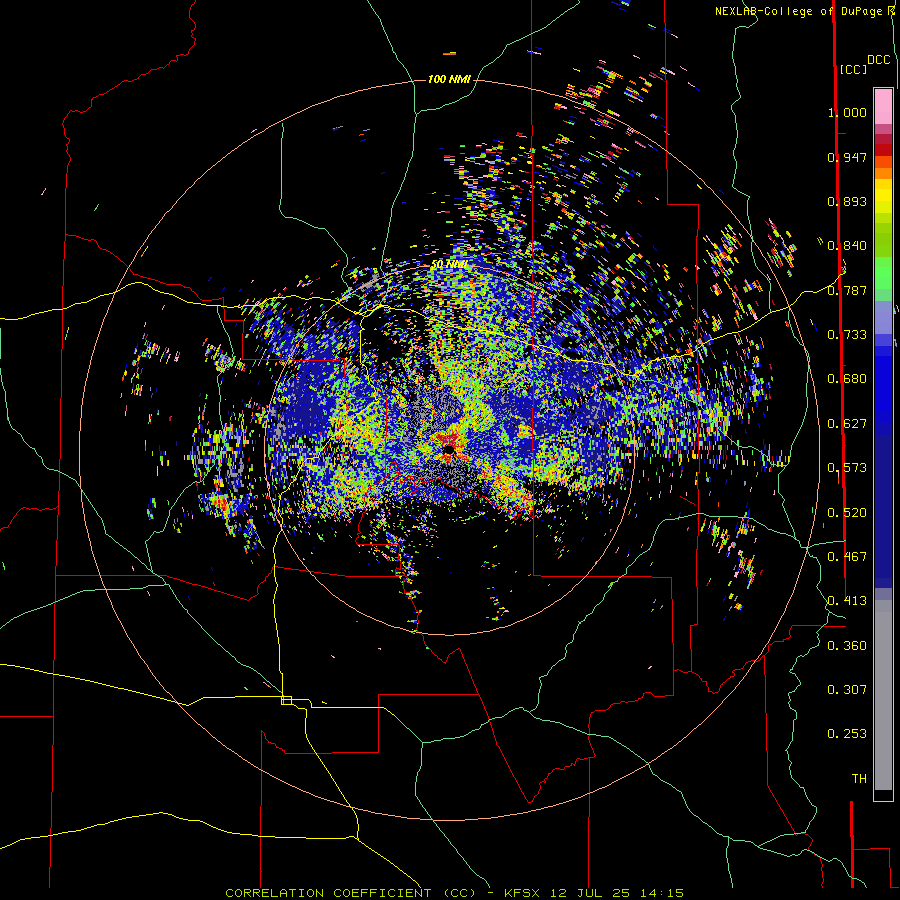Select the DCC label above the color bar

[878, 60]
